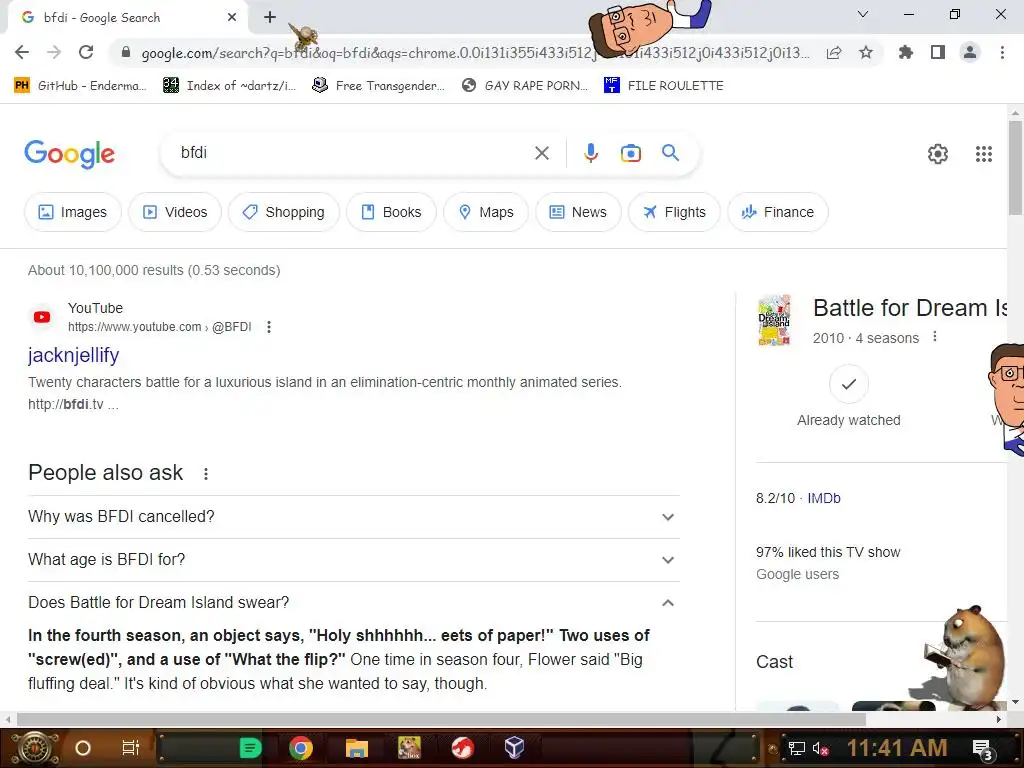Expand What age is BFDI for?
Screen dimensions: 1024x768
click(353, 560)
